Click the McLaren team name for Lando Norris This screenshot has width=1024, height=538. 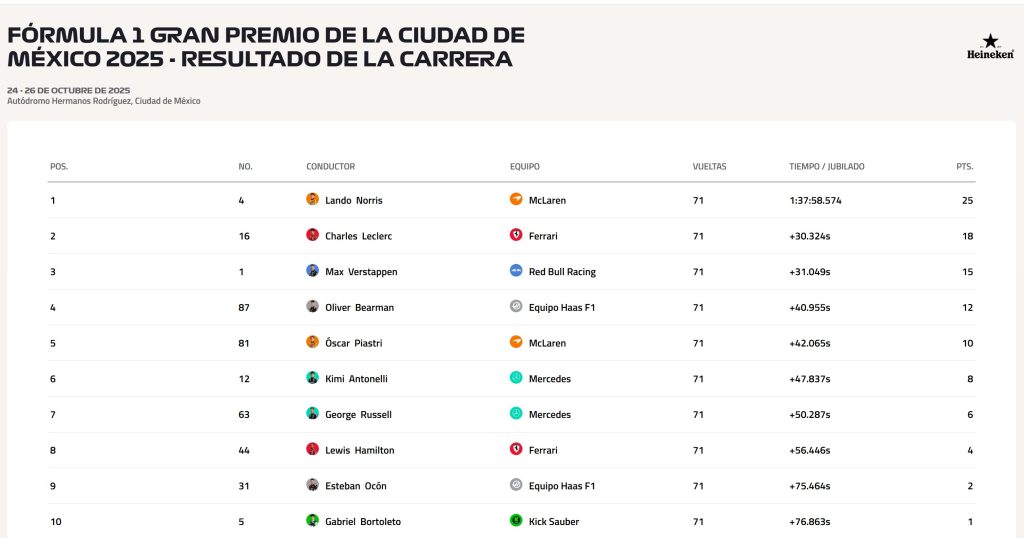pyautogui.click(x=547, y=200)
